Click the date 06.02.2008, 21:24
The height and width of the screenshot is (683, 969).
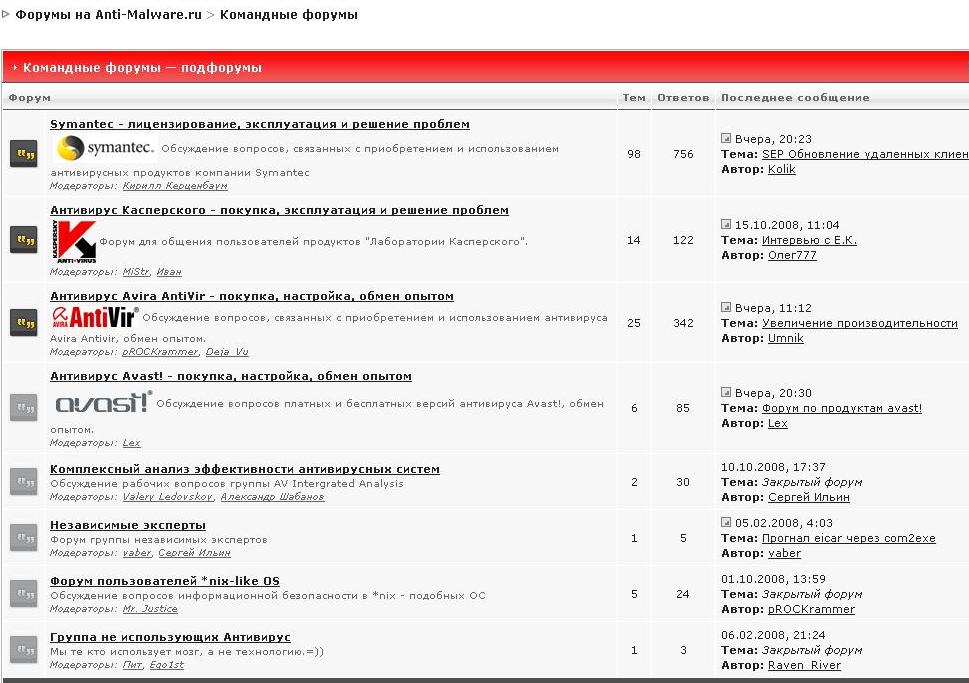(x=773, y=635)
